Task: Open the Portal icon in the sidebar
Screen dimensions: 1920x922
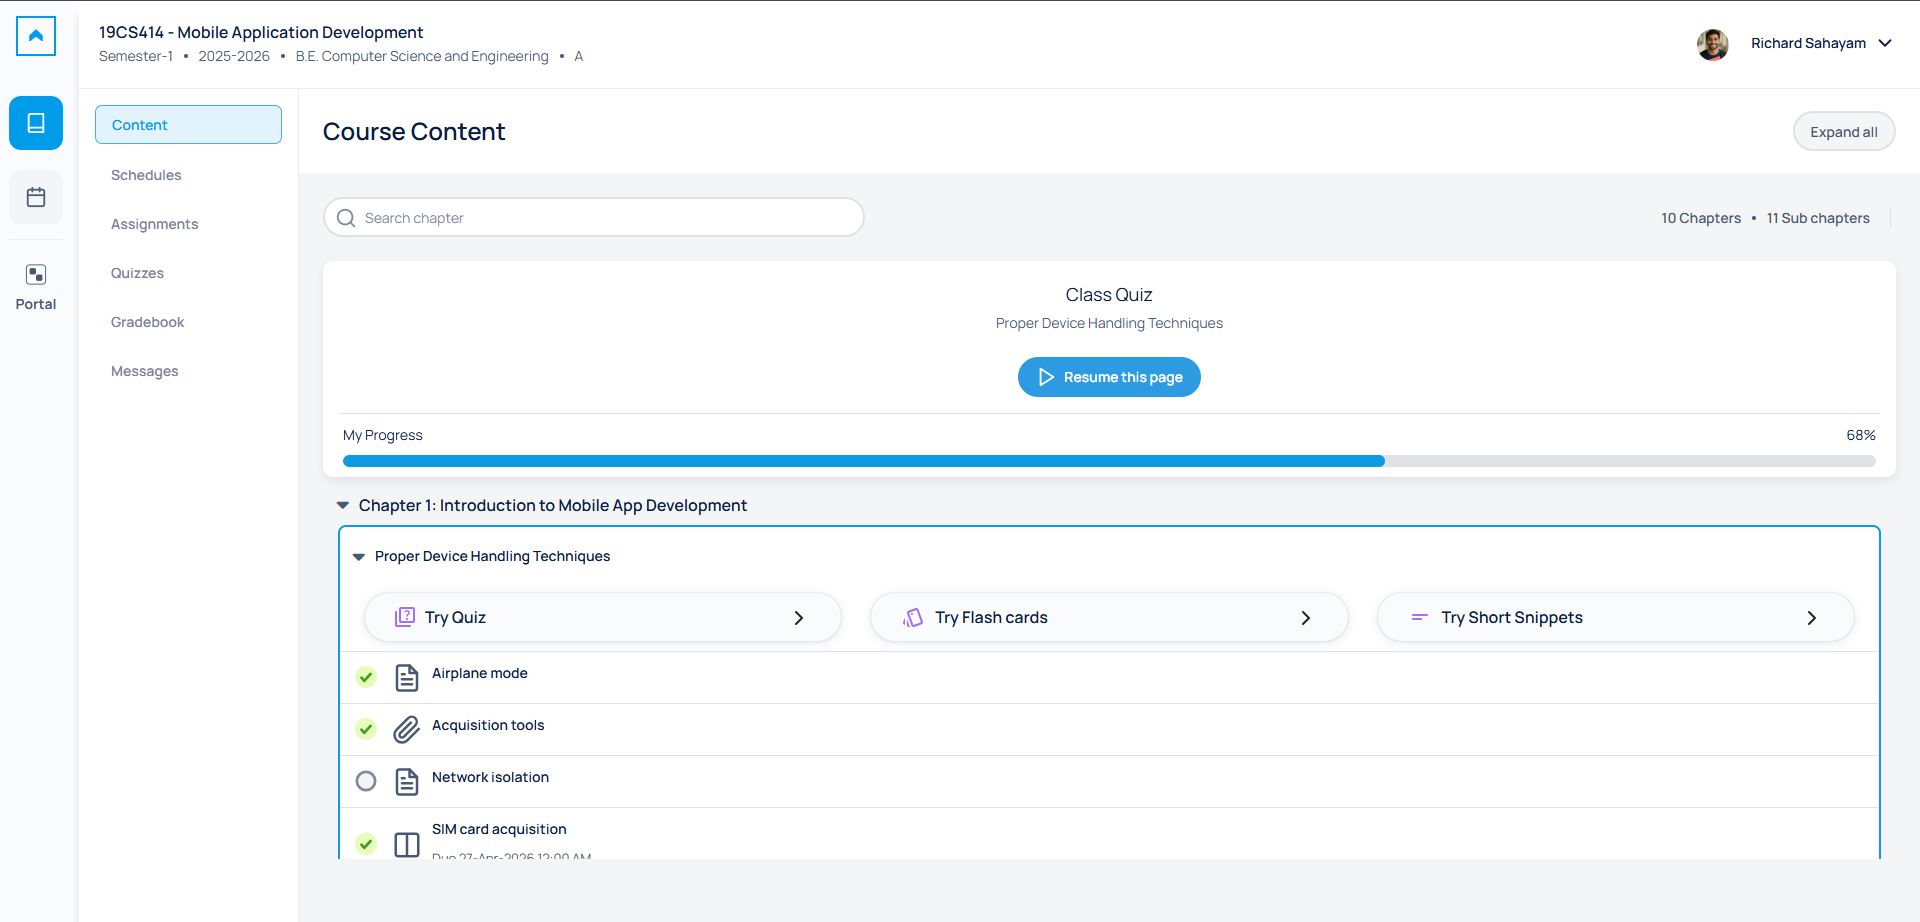Action: [x=36, y=274]
